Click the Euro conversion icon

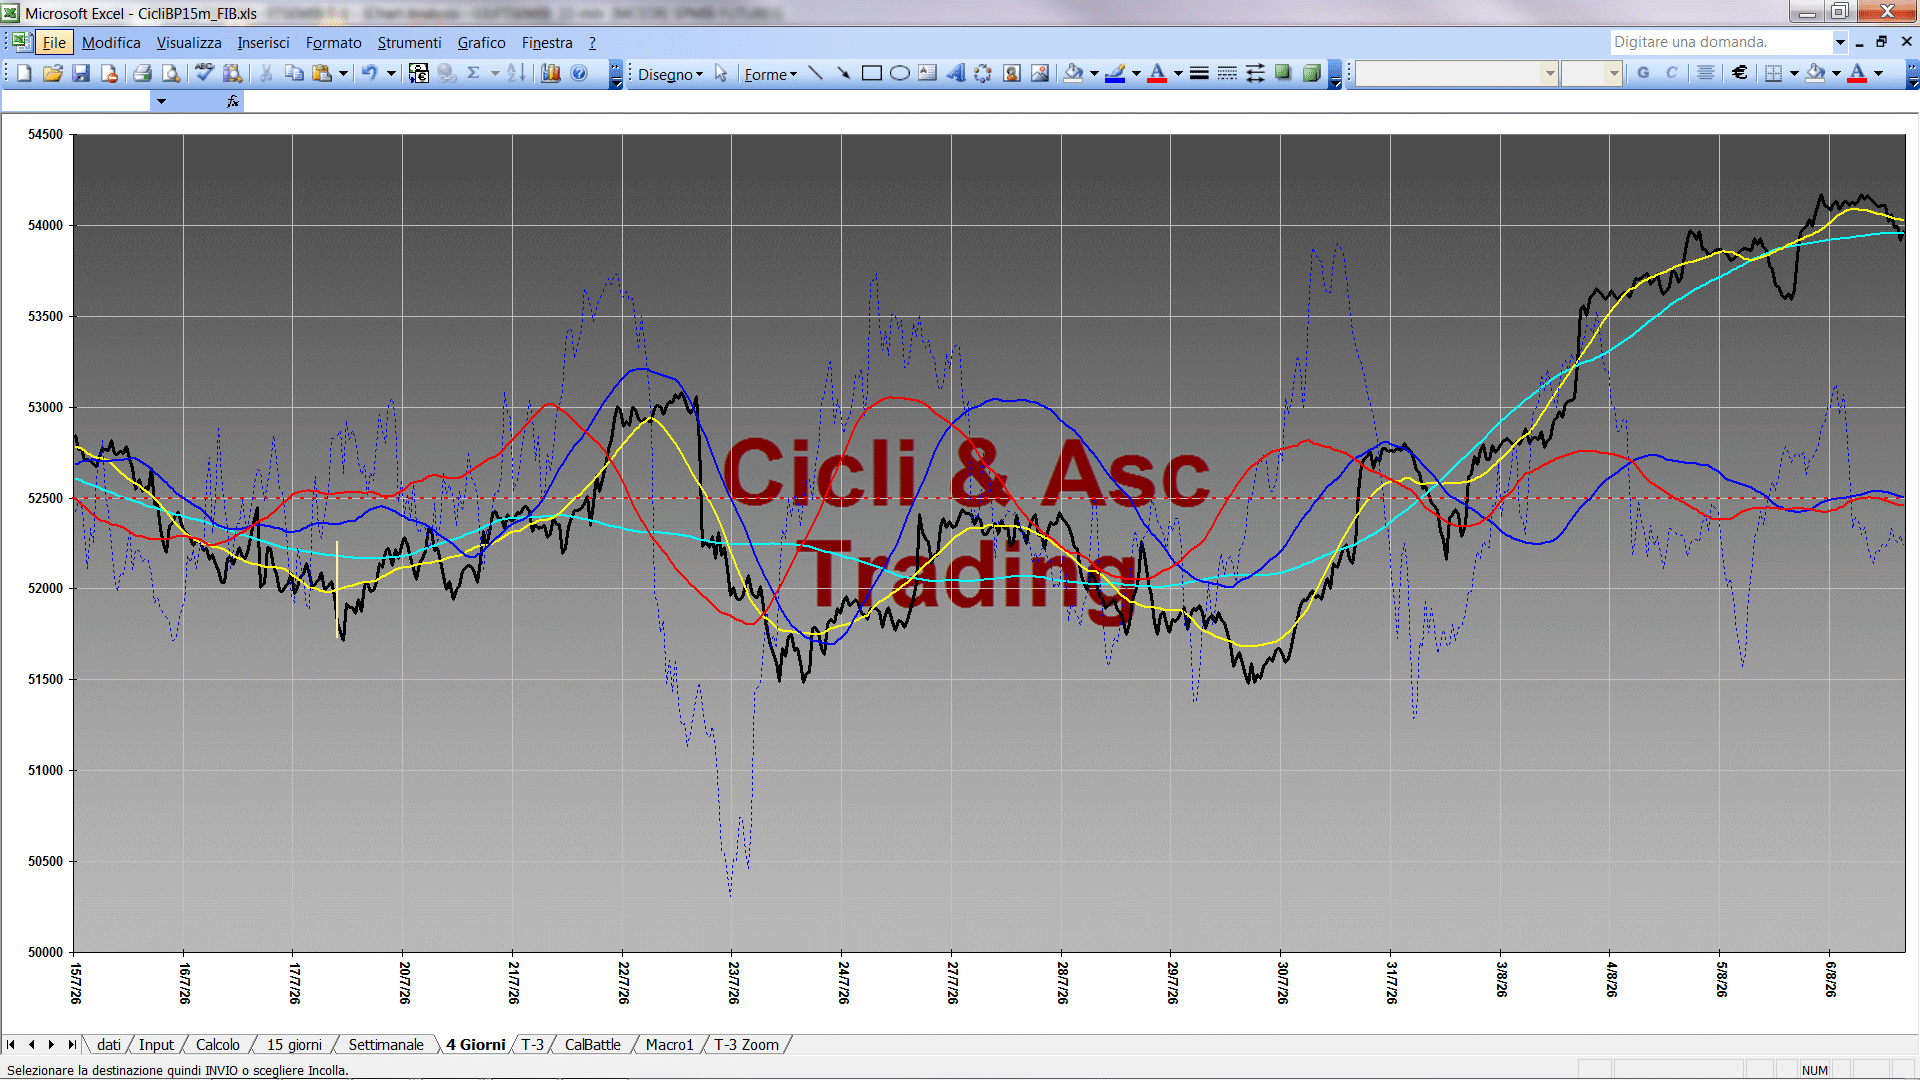[x=419, y=73]
